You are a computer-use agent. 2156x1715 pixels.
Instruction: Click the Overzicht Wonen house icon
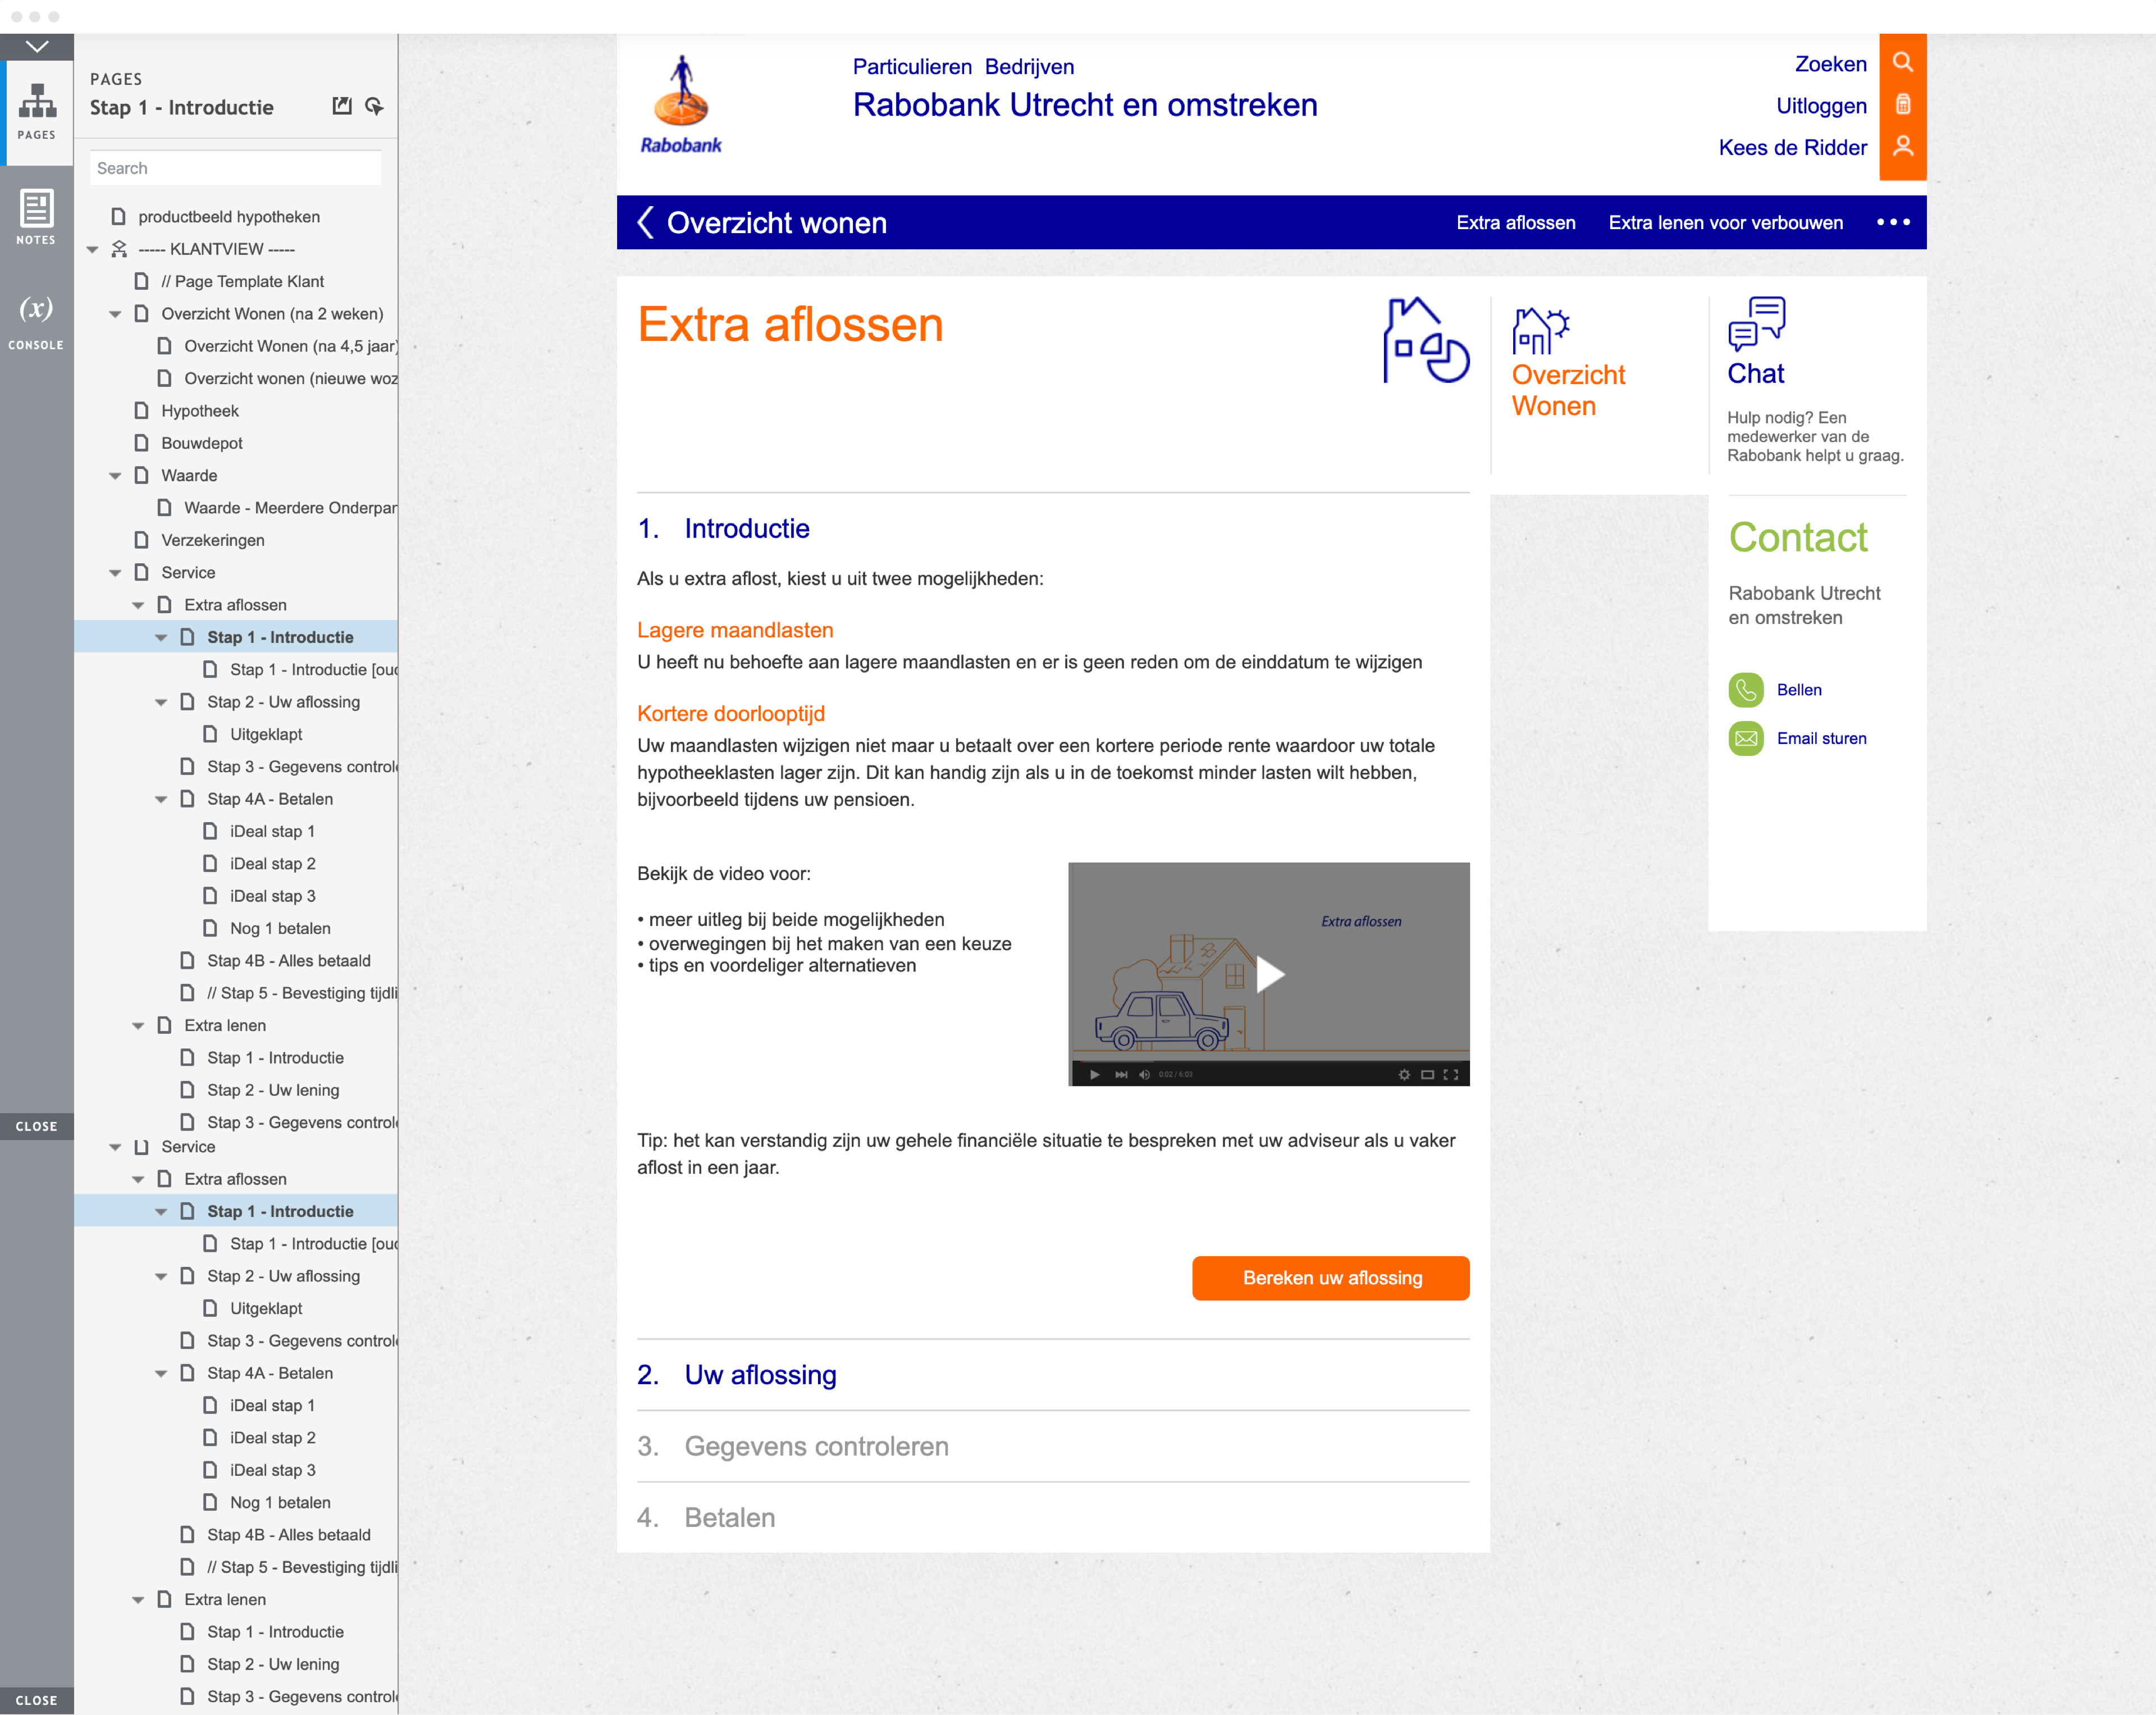pos(1540,331)
